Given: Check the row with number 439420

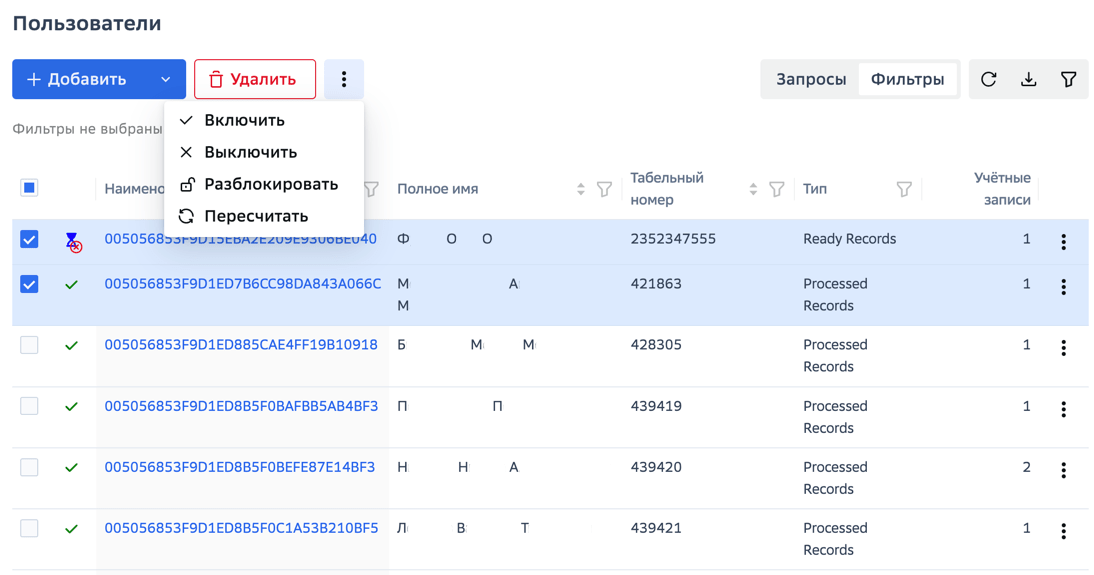Looking at the screenshot, I should [x=29, y=467].
